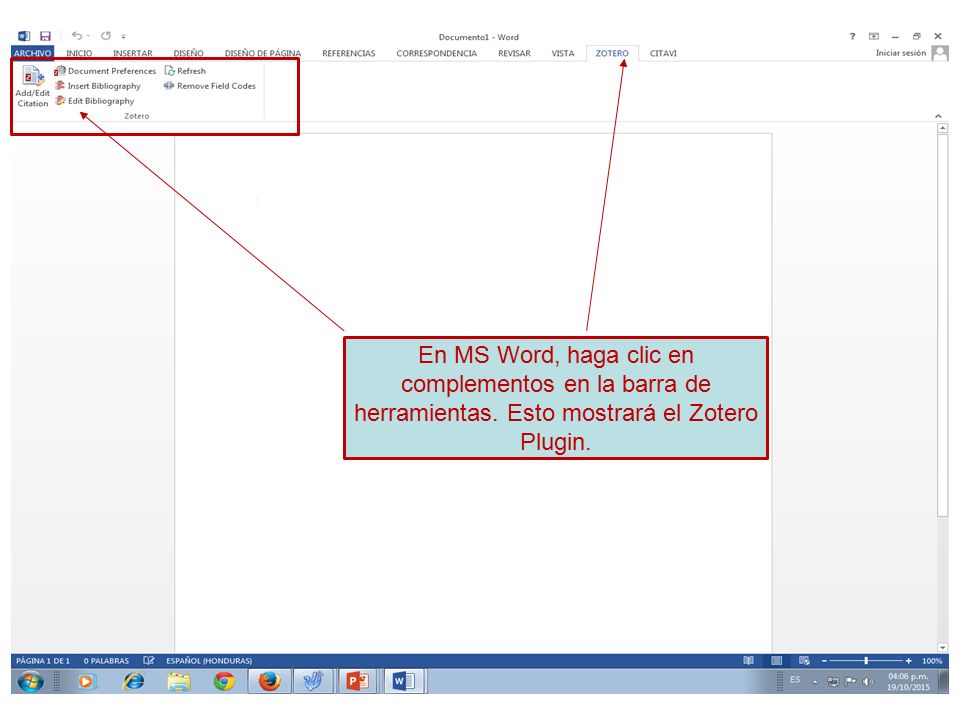Viewport: 960px width, 720px height.
Task: Show hidden system tray icons
Action: pos(815,681)
